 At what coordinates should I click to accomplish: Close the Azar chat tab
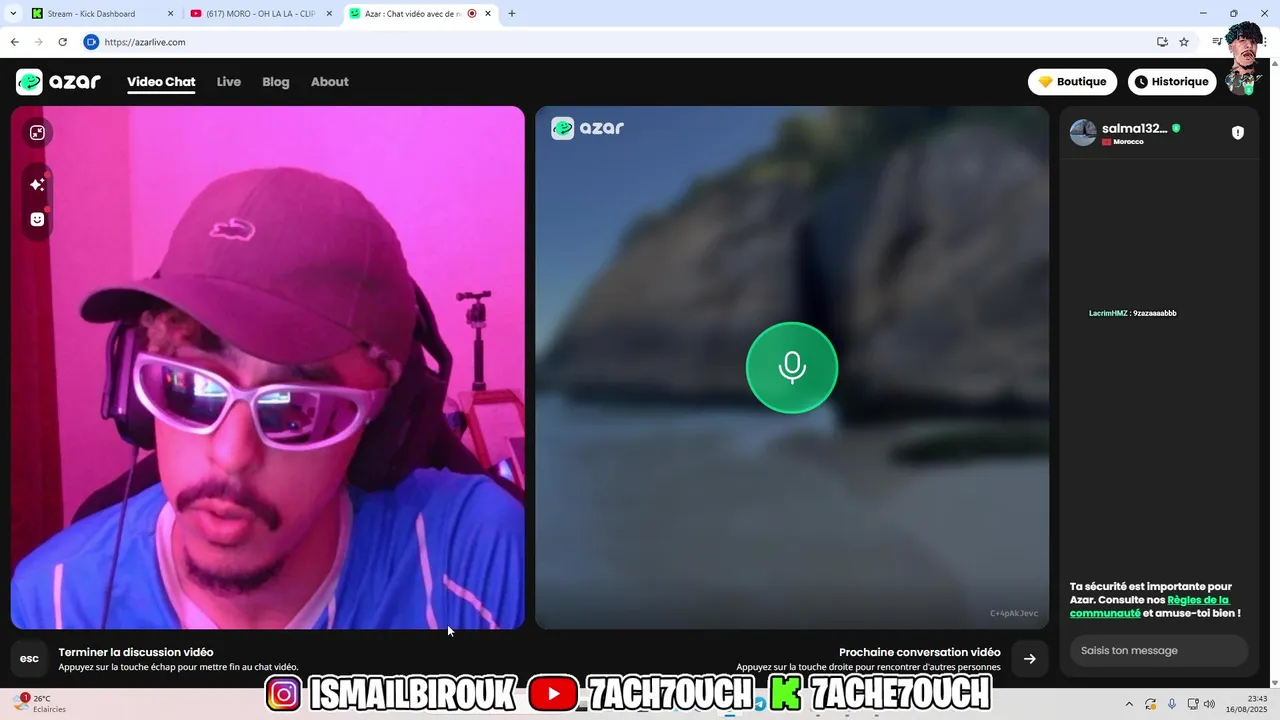[x=489, y=14]
